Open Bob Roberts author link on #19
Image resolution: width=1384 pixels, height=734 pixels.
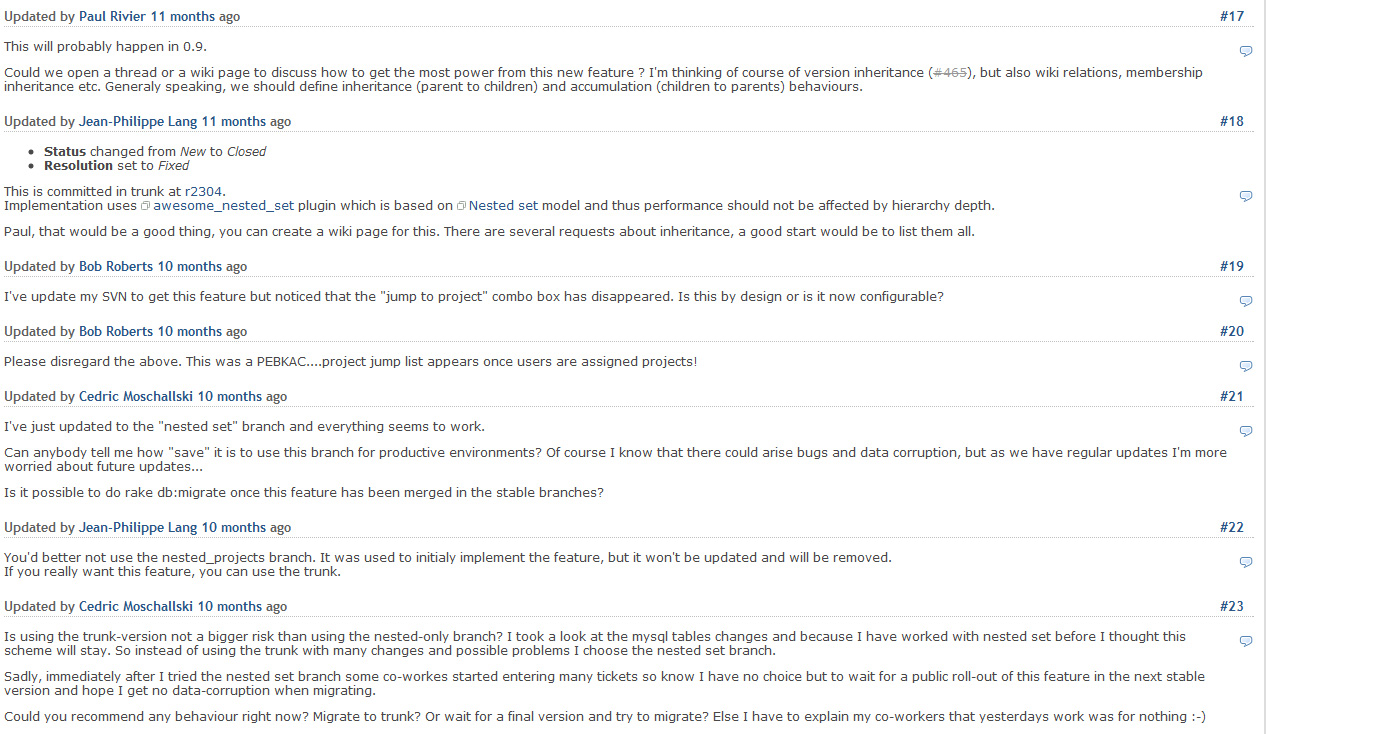(x=116, y=267)
